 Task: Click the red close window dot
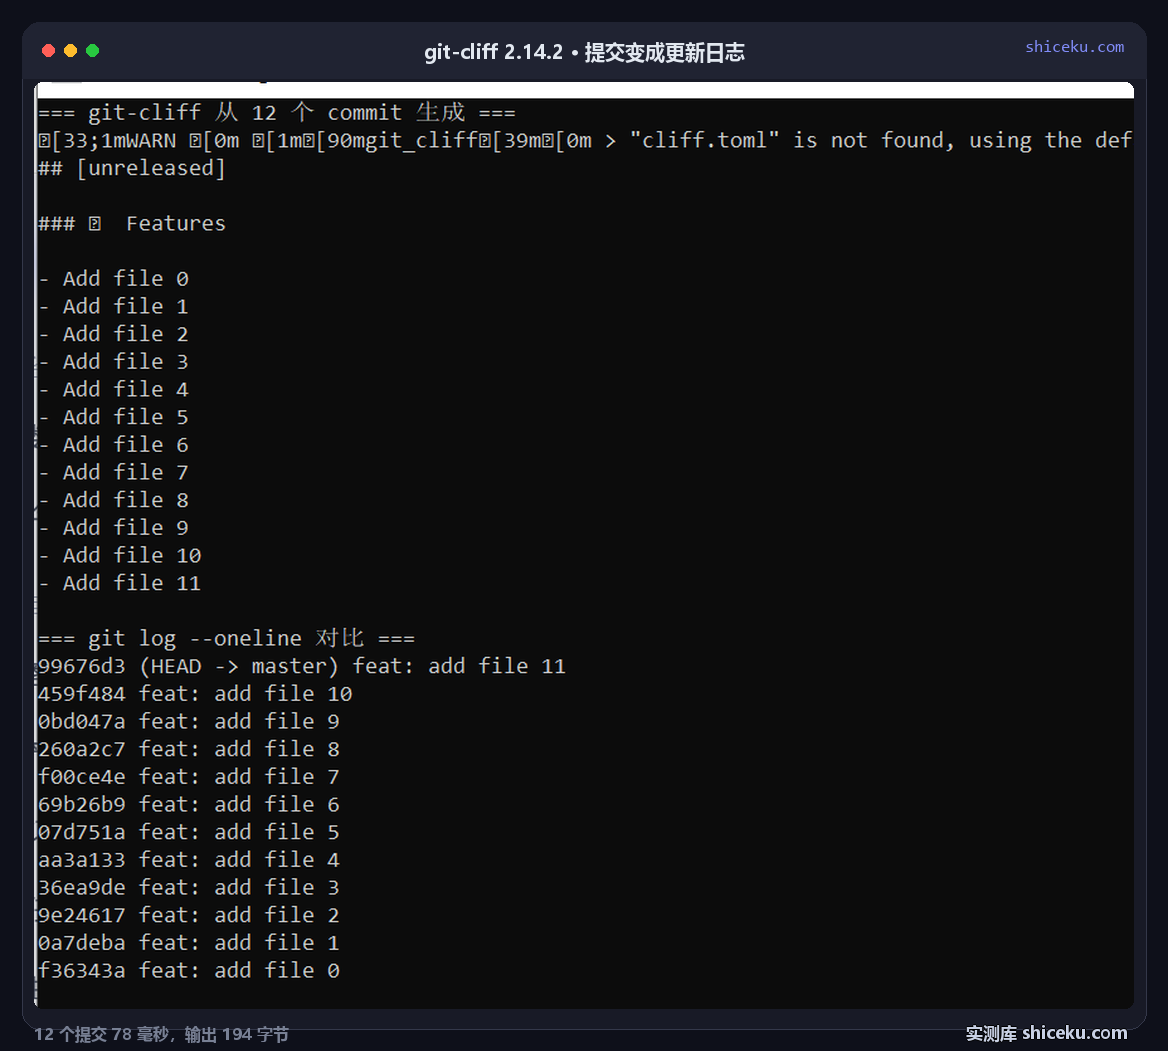48,51
